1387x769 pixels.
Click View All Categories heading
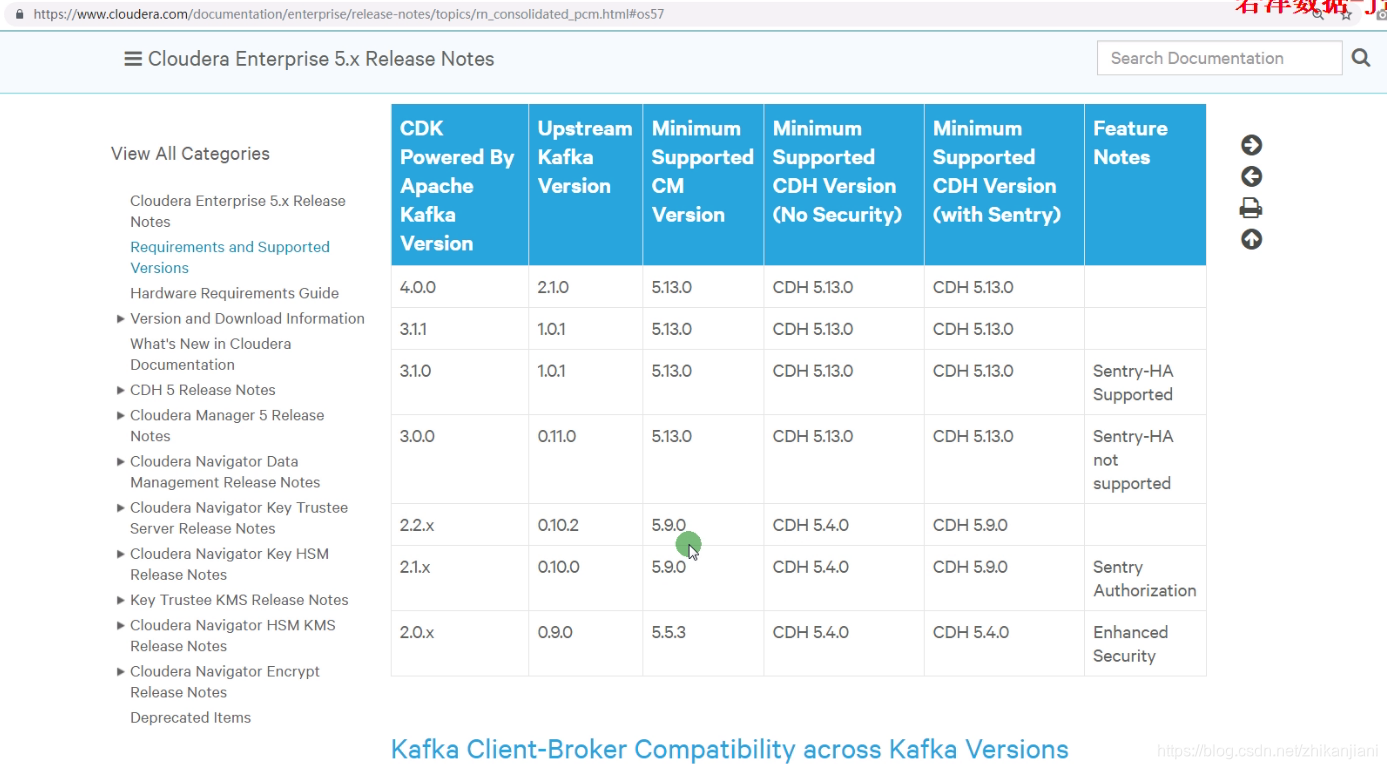[x=190, y=153]
